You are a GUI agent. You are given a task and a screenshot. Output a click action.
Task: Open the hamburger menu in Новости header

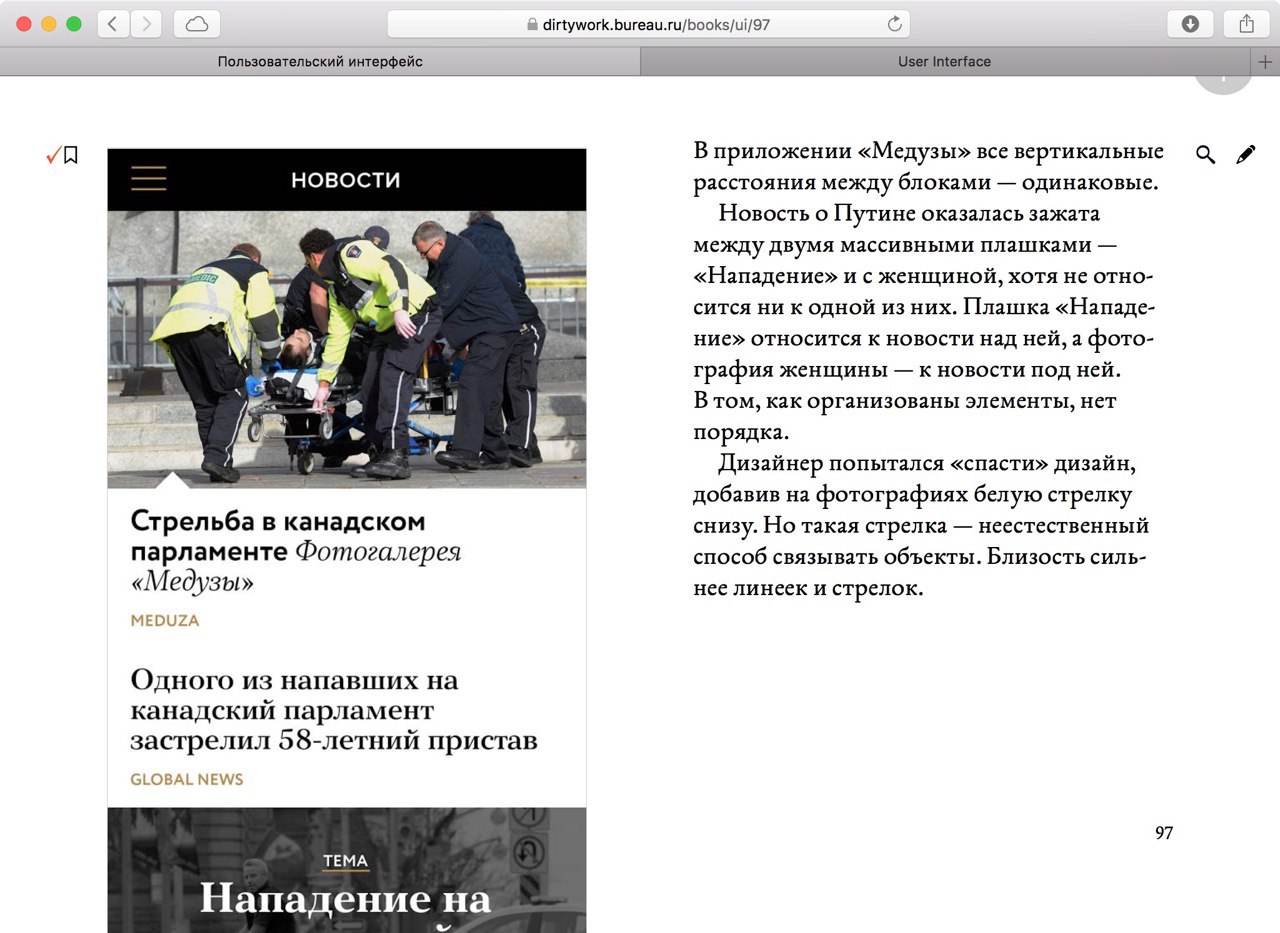(149, 180)
